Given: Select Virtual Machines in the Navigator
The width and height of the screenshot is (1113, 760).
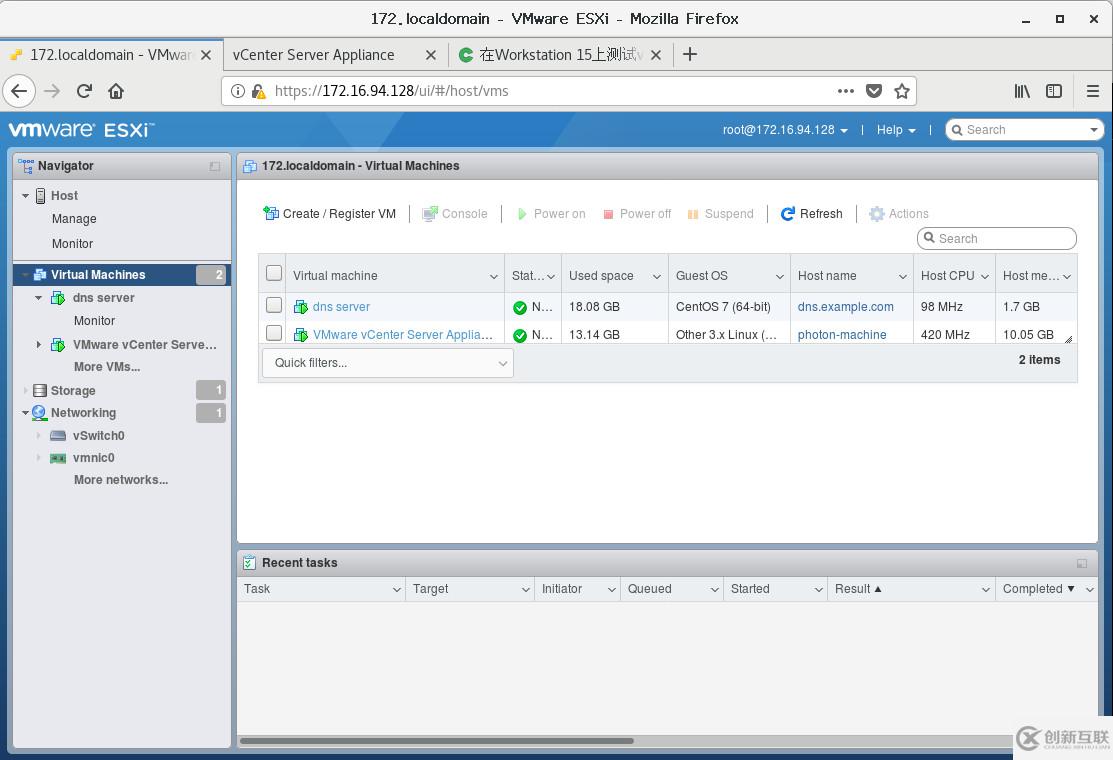Looking at the screenshot, I should 121,275.
